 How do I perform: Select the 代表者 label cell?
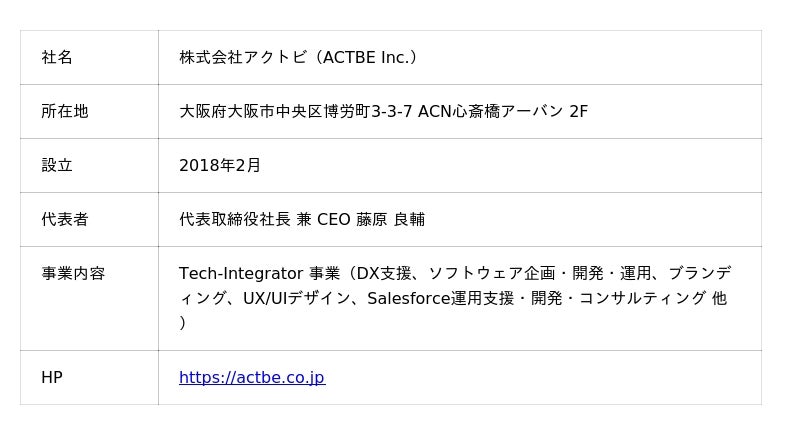click(65, 220)
